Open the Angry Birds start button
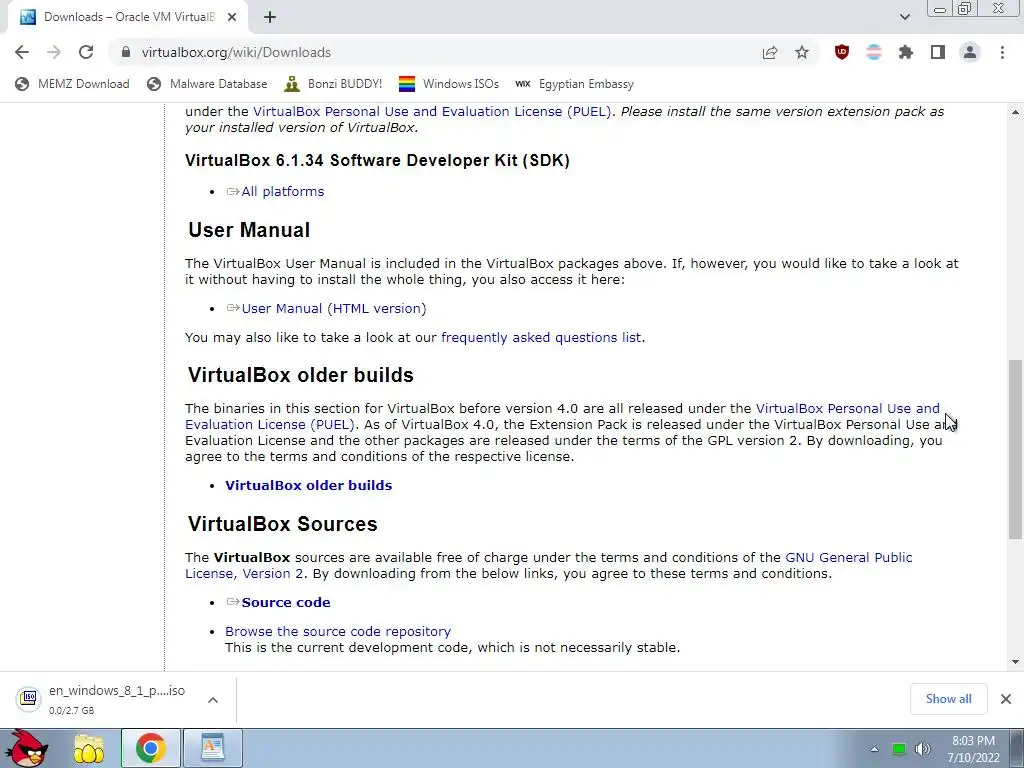The height and width of the screenshot is (768, 1024). [25, 748]
